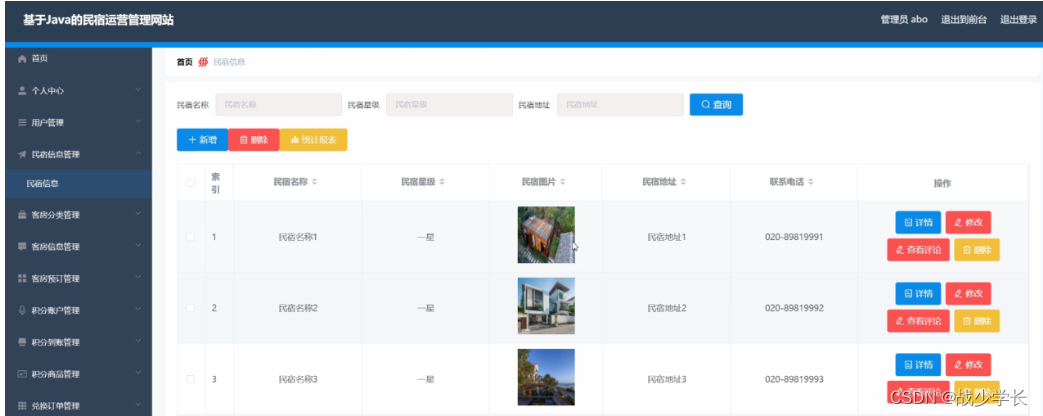
Task: Click the phone number 020-89819991
Action: (794, 237)
